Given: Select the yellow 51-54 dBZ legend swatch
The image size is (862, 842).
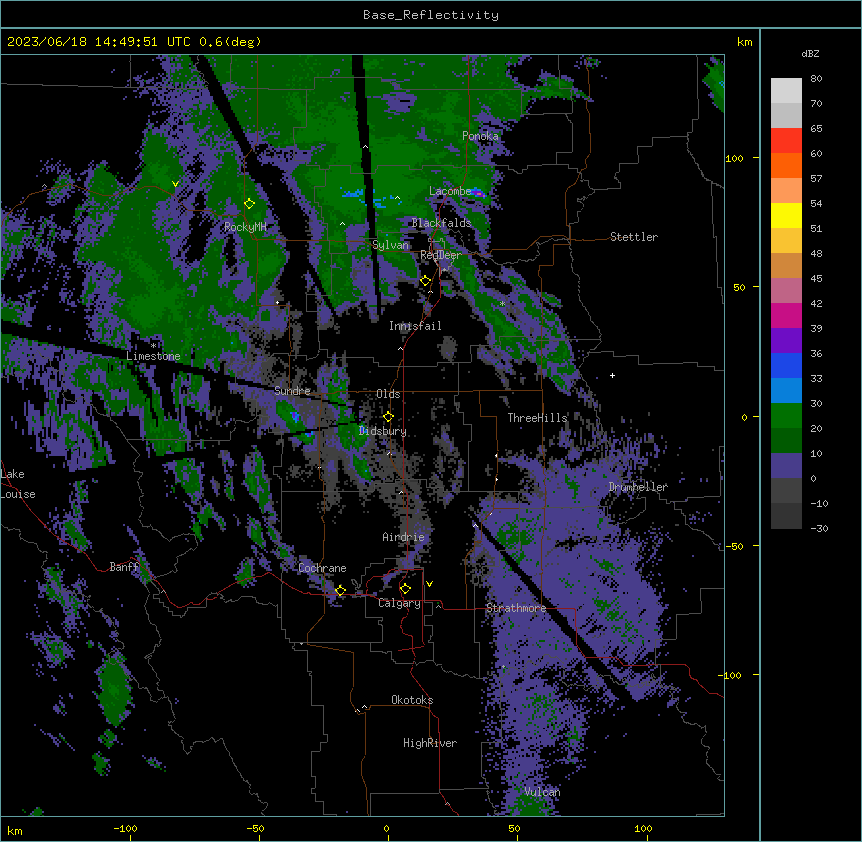Looking at the screenshot, I should (786, 215).
